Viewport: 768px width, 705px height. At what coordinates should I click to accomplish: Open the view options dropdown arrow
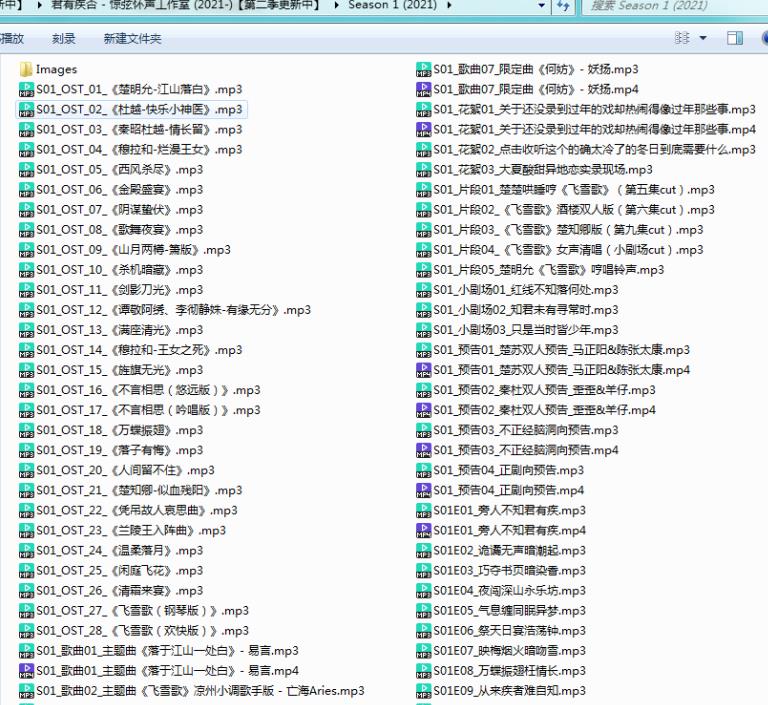click(703, 38)
